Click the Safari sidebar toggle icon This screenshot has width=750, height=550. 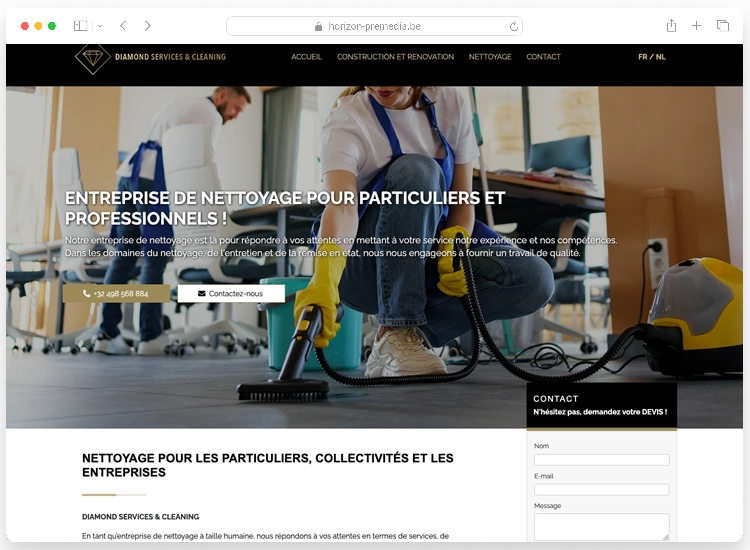[80, 26]
